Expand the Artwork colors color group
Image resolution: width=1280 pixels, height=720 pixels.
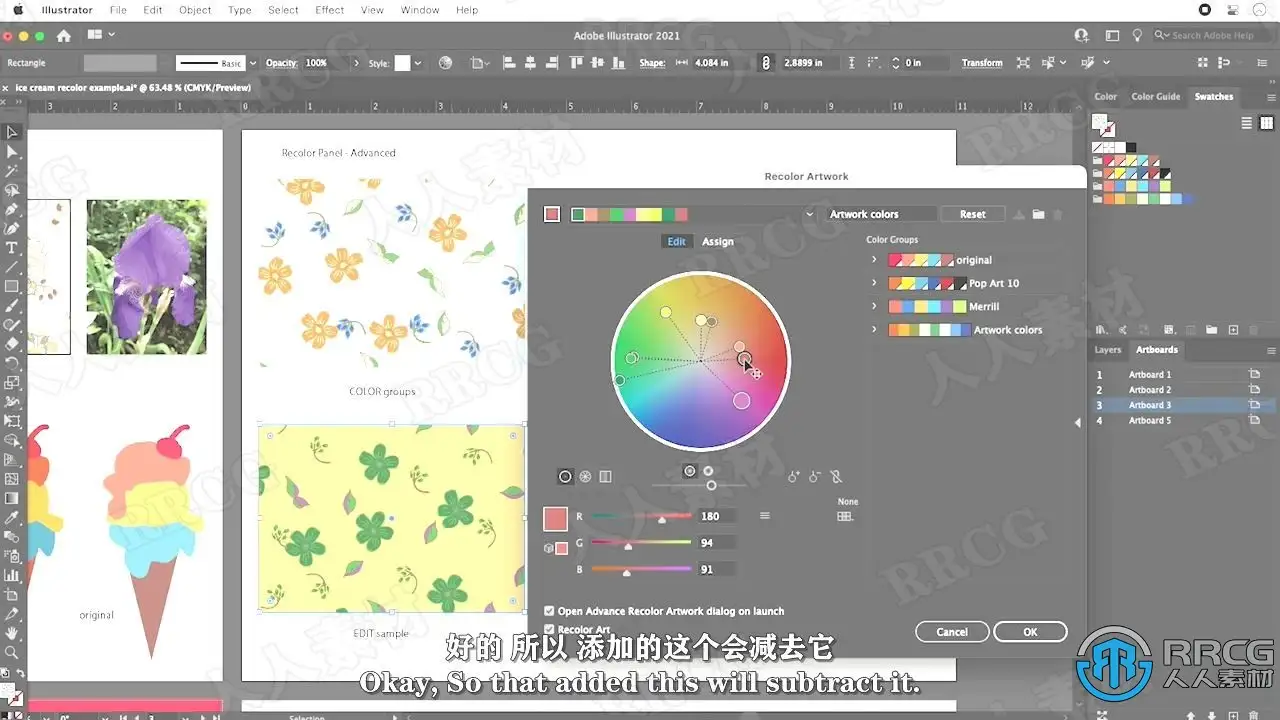874,330
